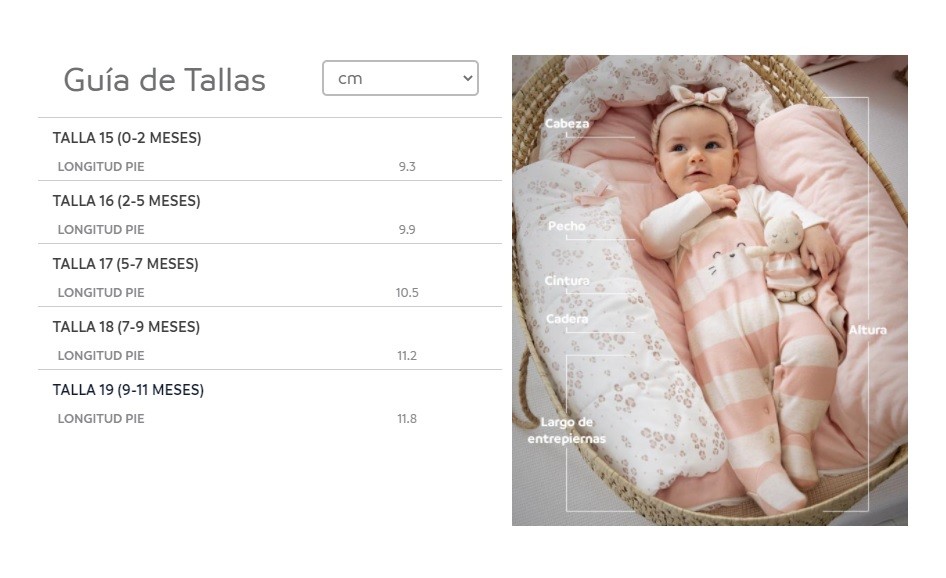Click the Pecho measurement label
Image resolution: width=946 pixels, height=578 pixels.
click(x=567, y=227)
